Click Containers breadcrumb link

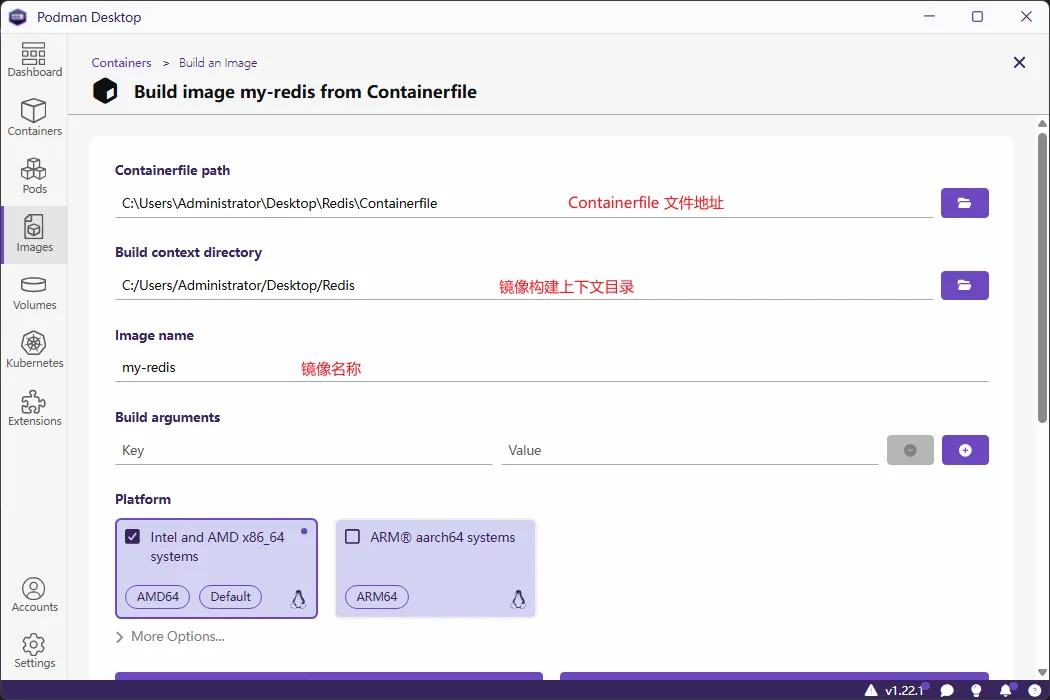[121, 63]
